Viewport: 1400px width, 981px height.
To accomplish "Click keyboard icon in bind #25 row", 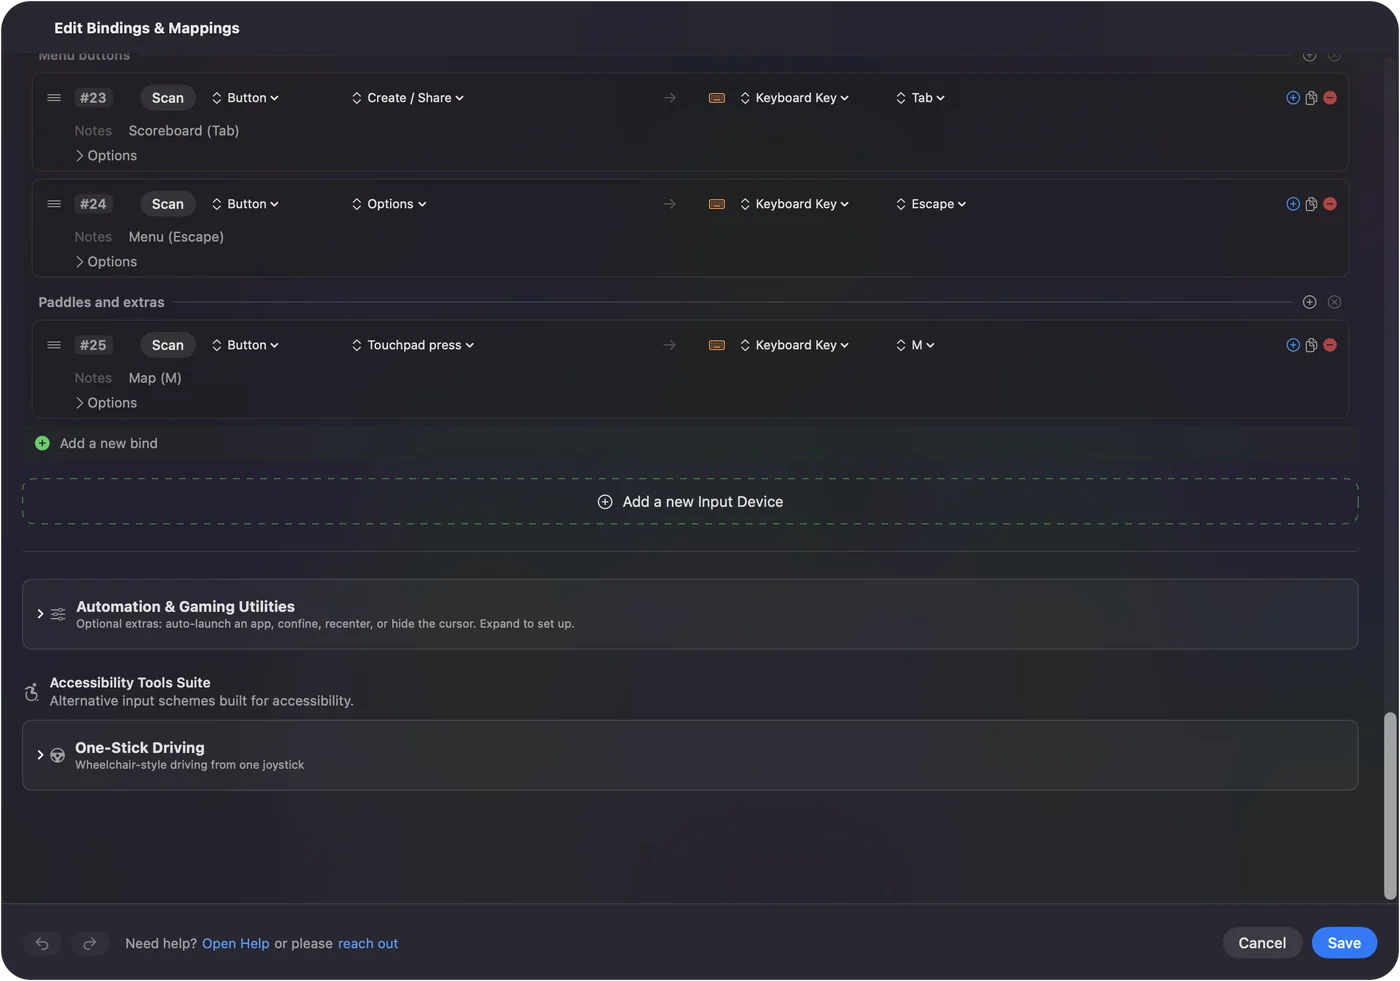I will tap(717, 345).
